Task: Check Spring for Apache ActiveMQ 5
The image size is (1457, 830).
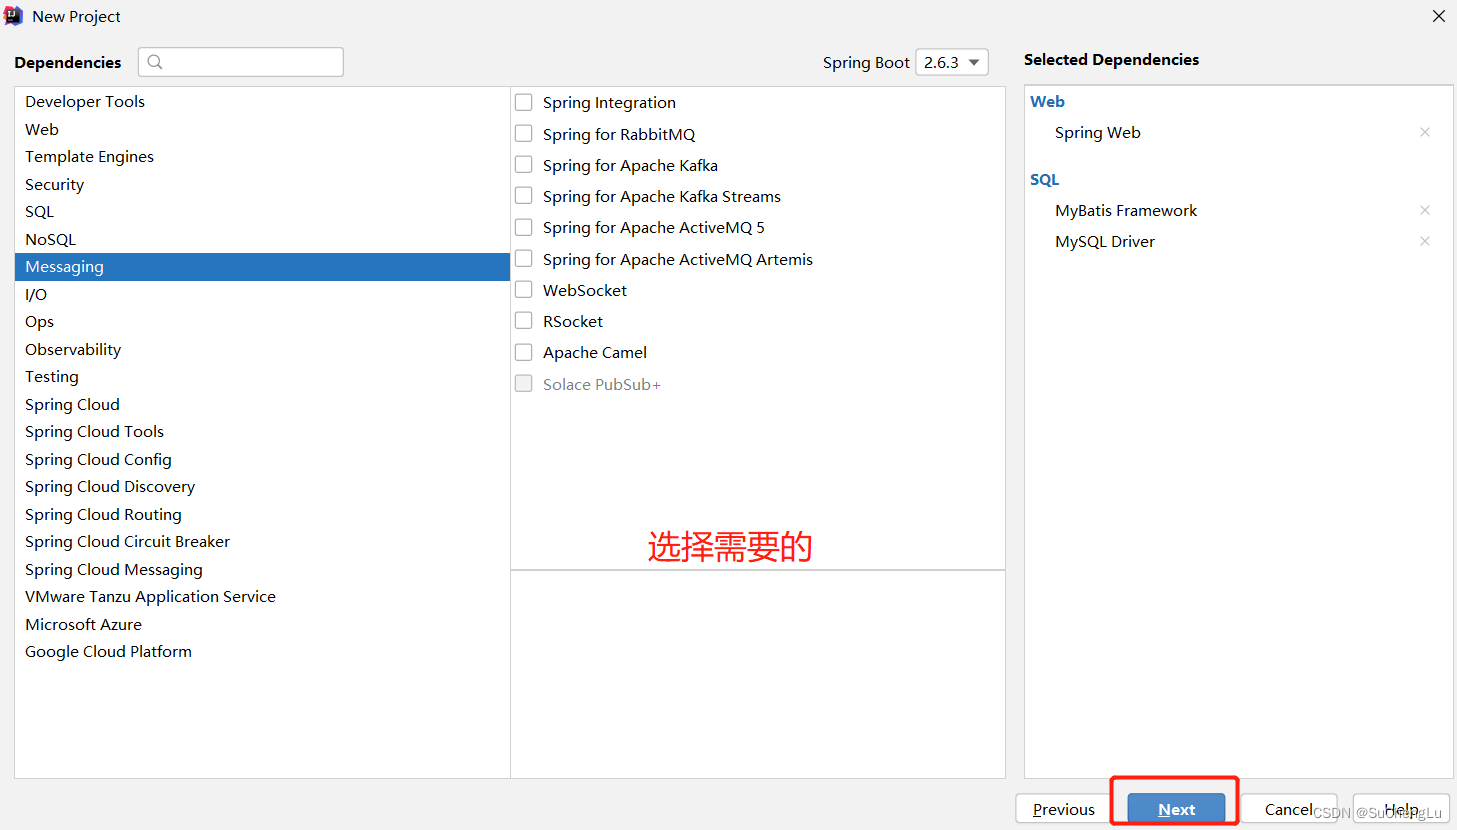Action: 523,227
